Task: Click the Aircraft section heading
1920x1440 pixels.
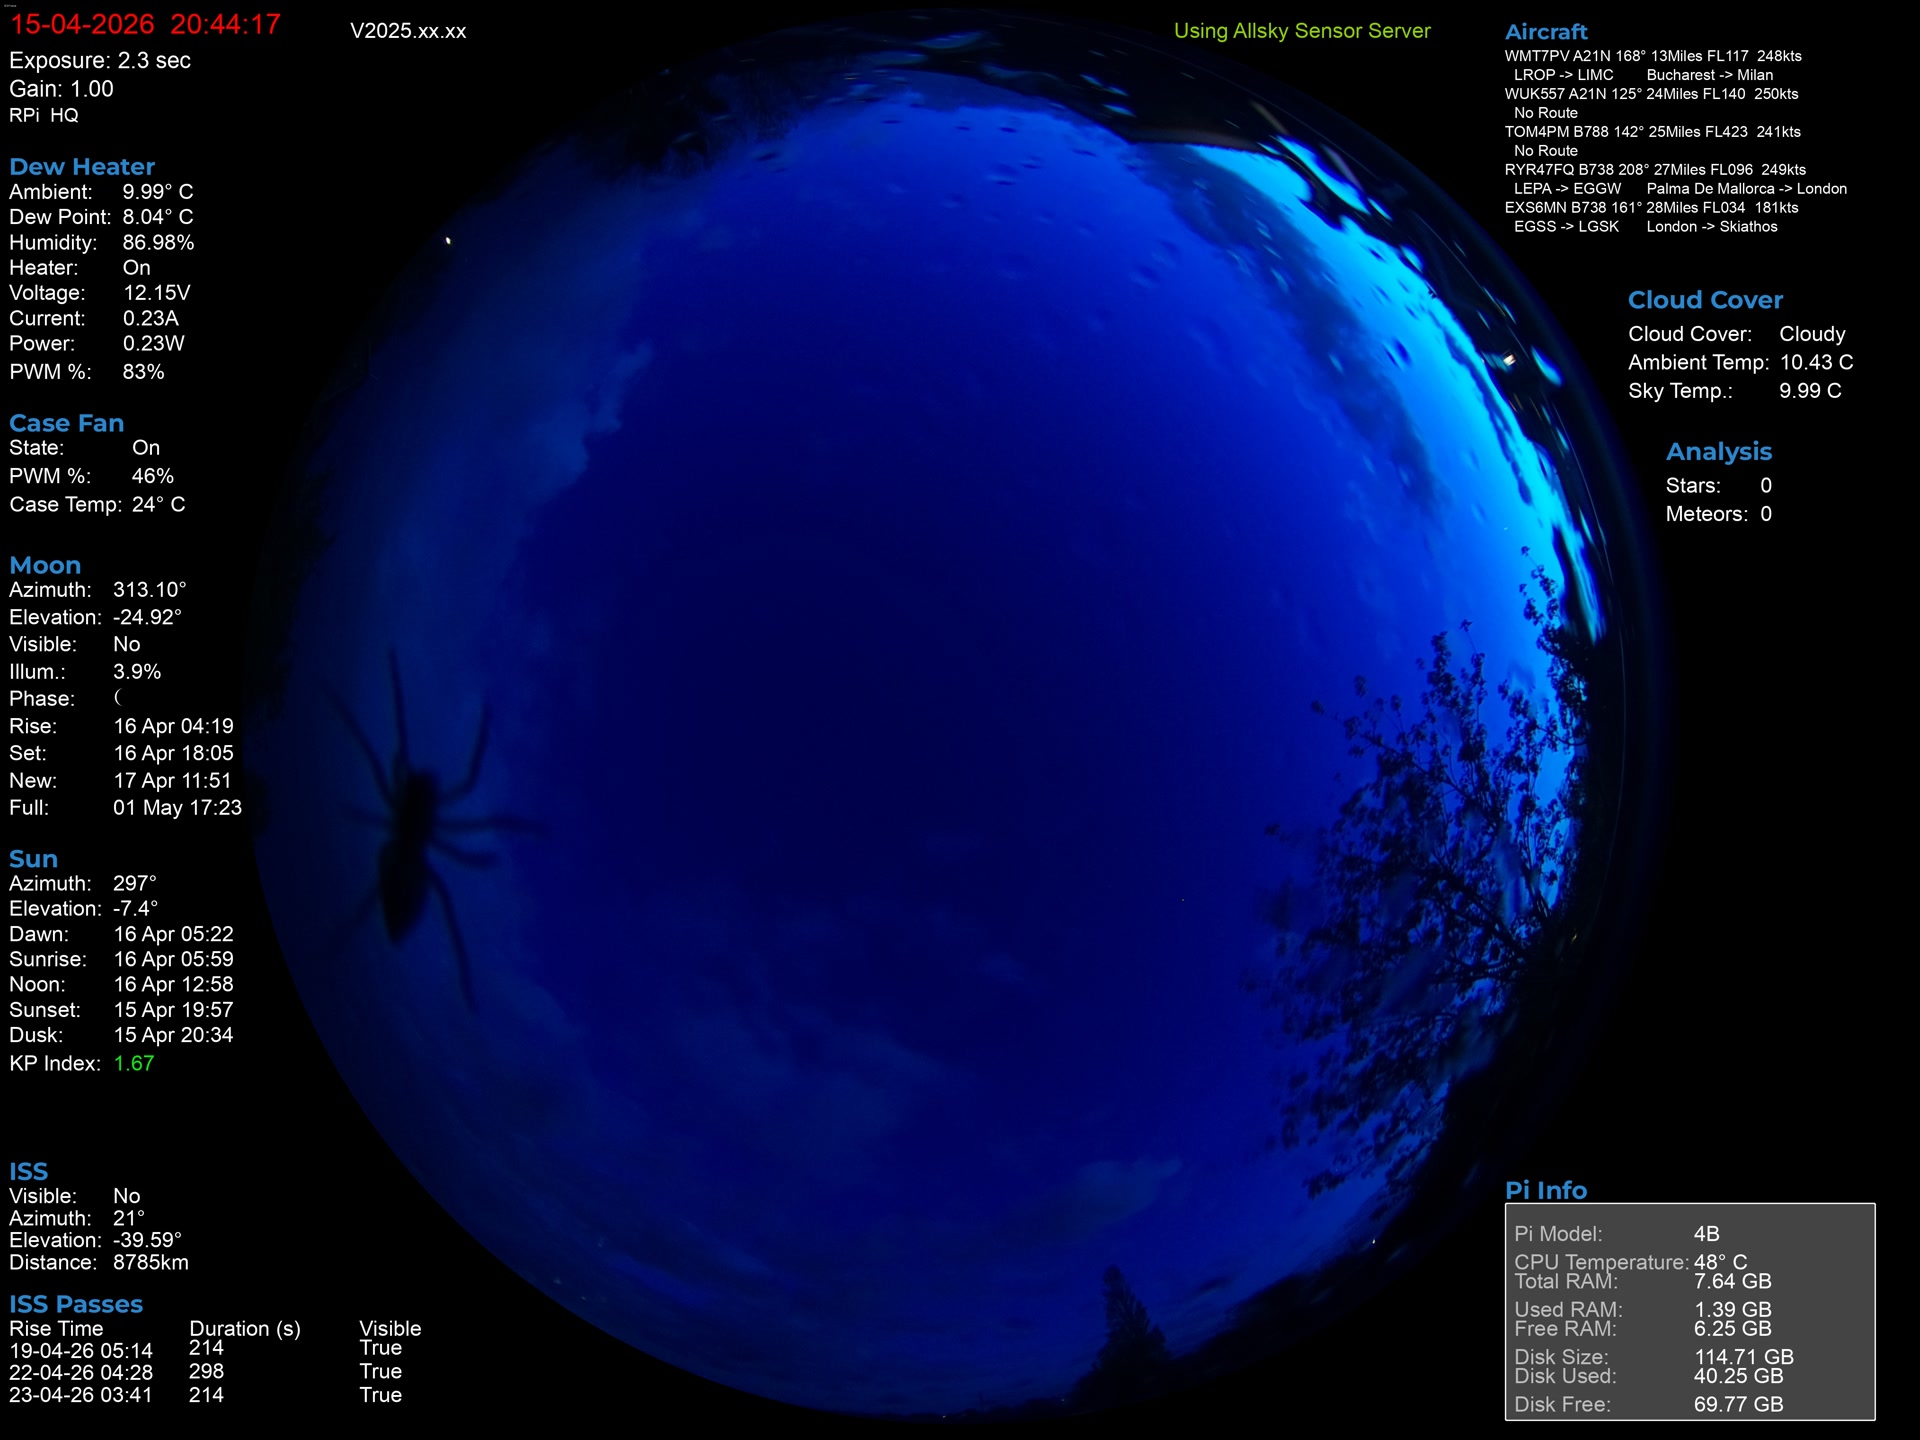Action: tap(1546, 32)
